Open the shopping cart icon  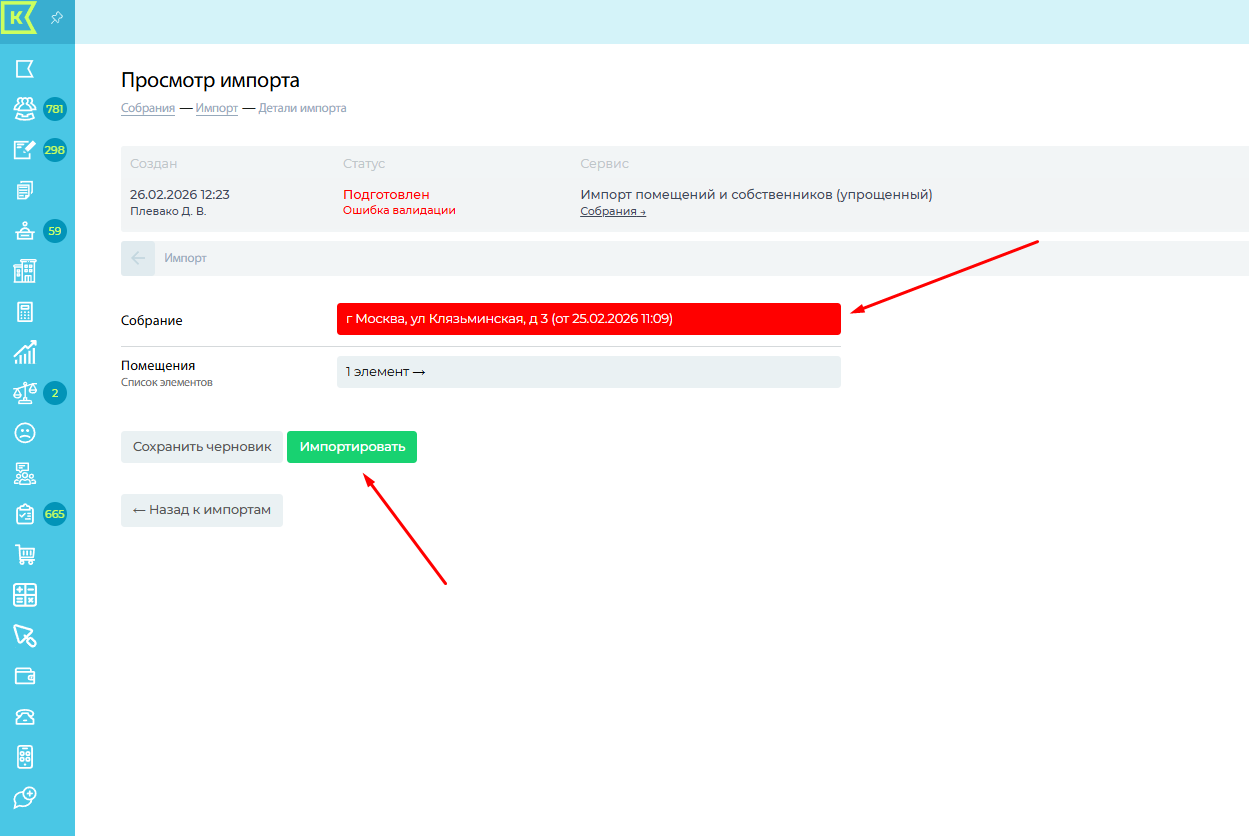(25, 555)
